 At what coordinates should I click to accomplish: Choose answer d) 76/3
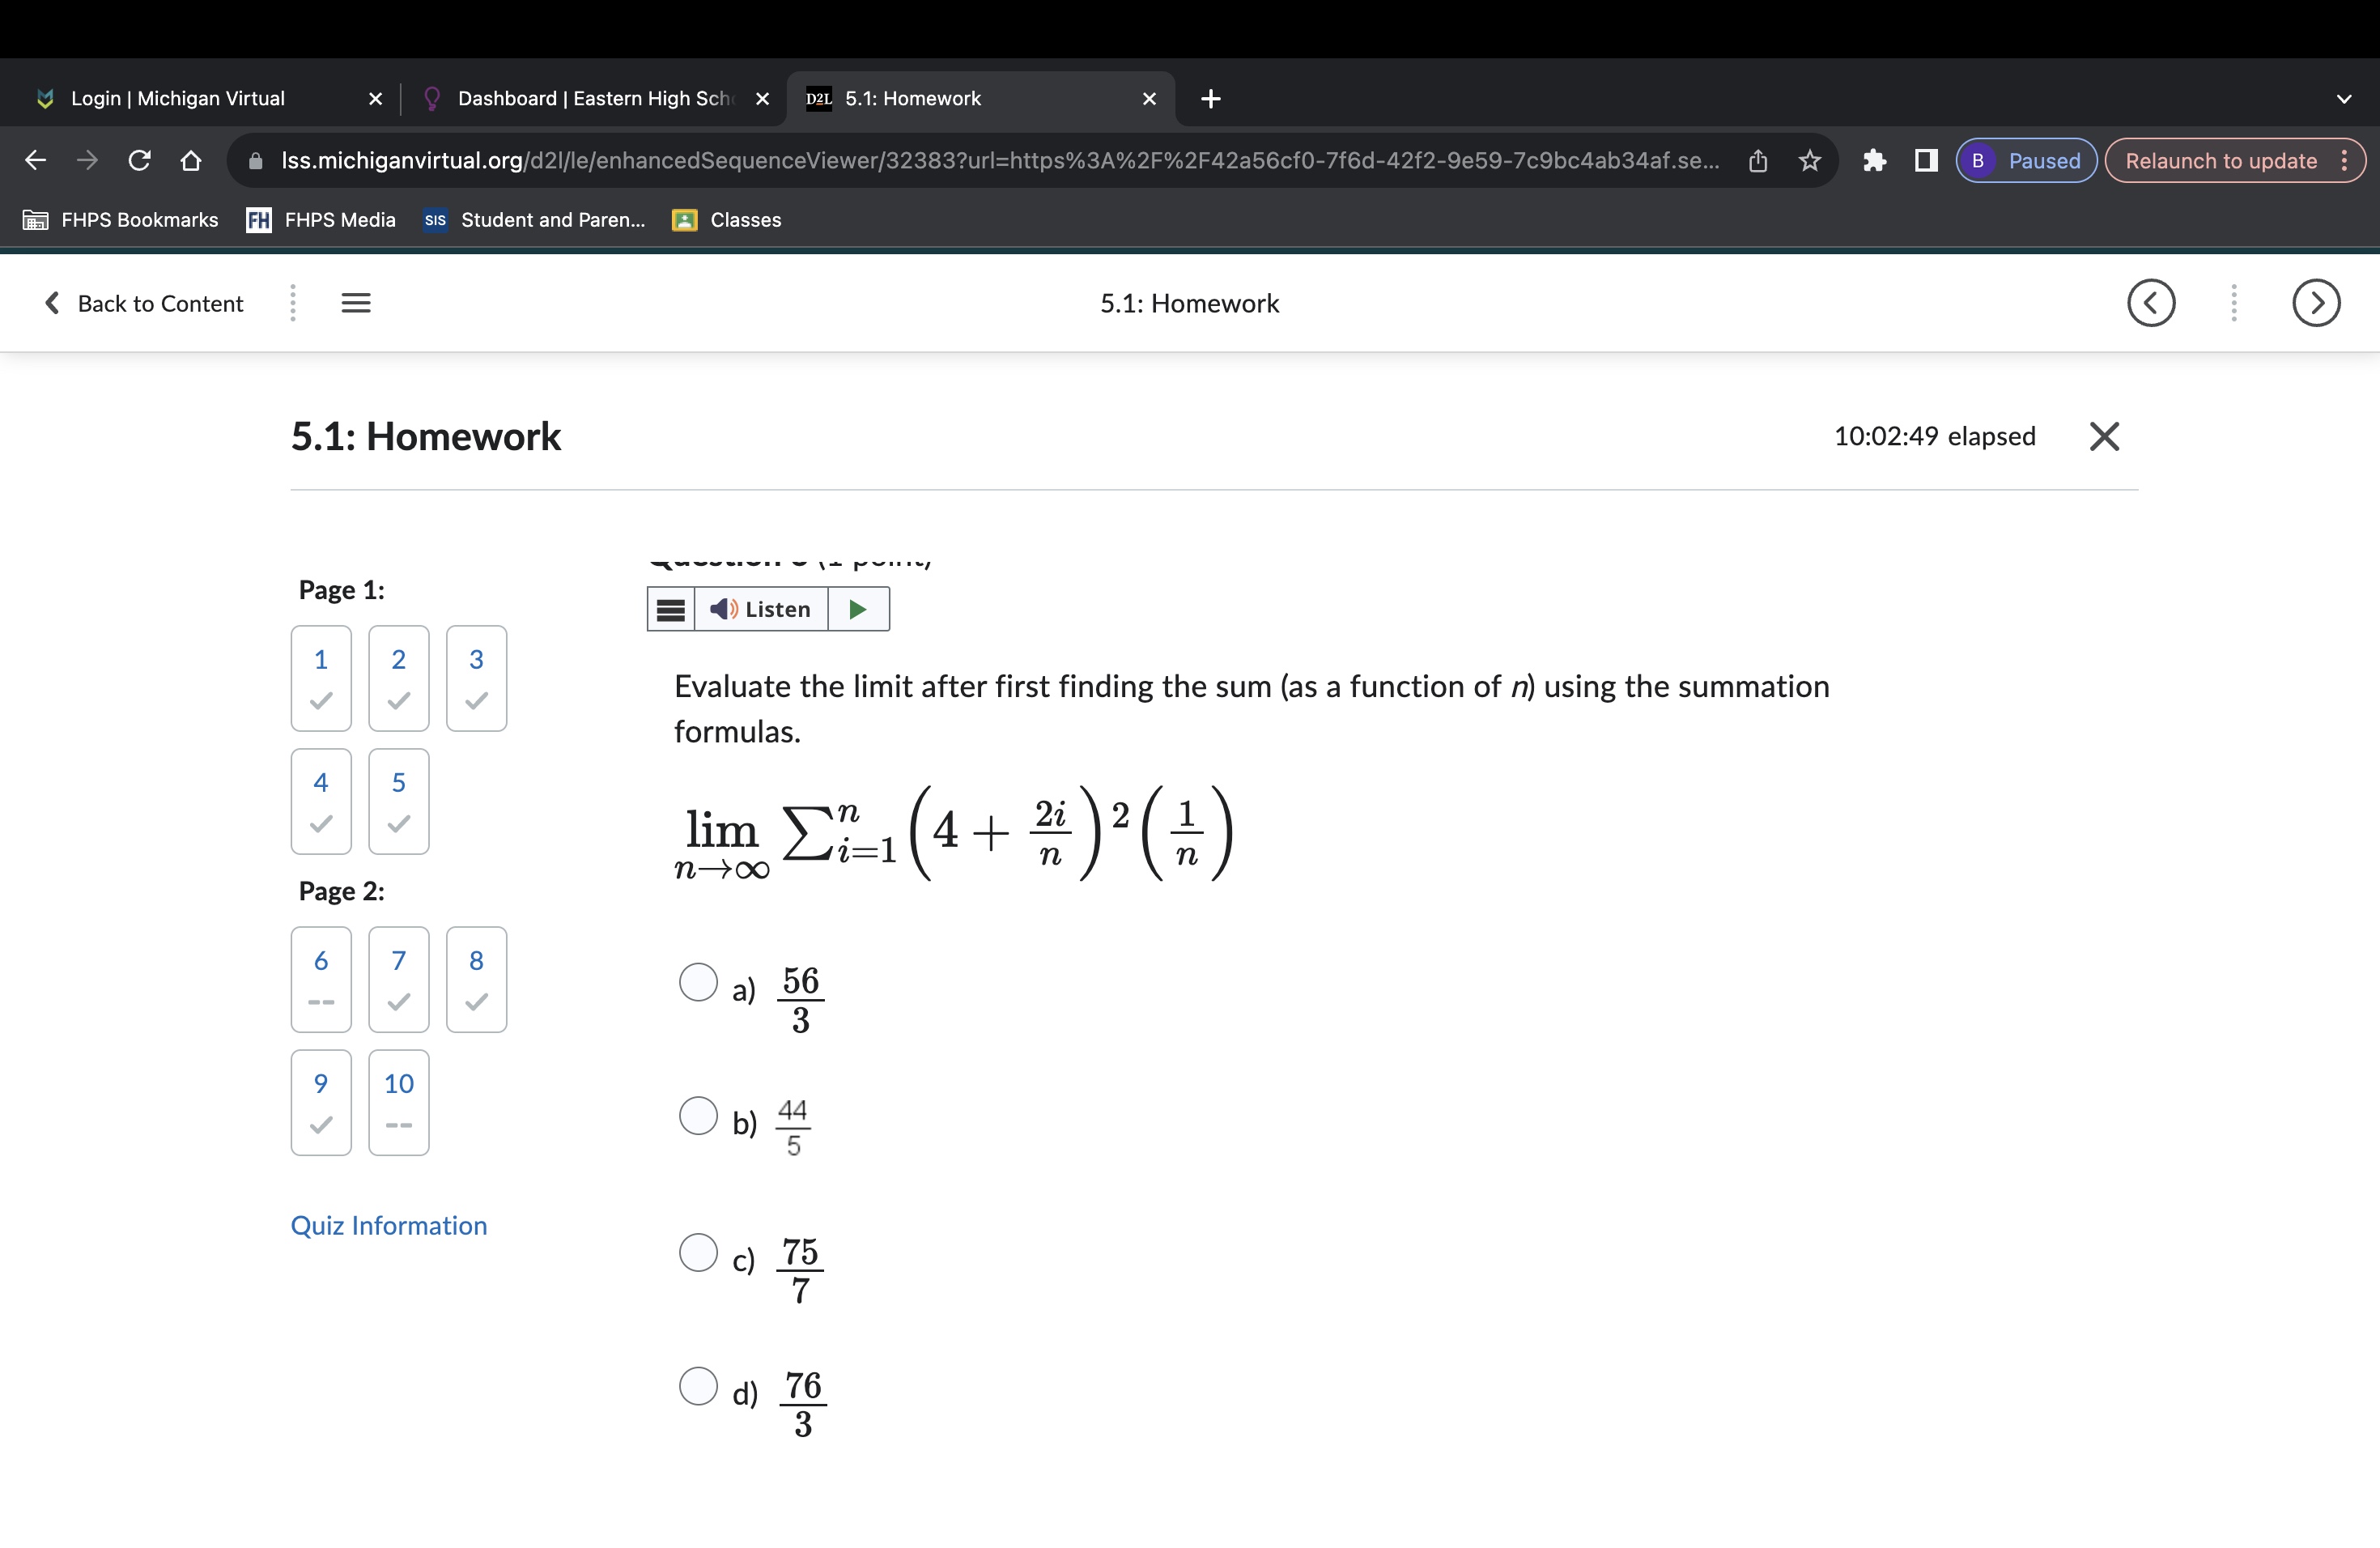point(698,1387)
